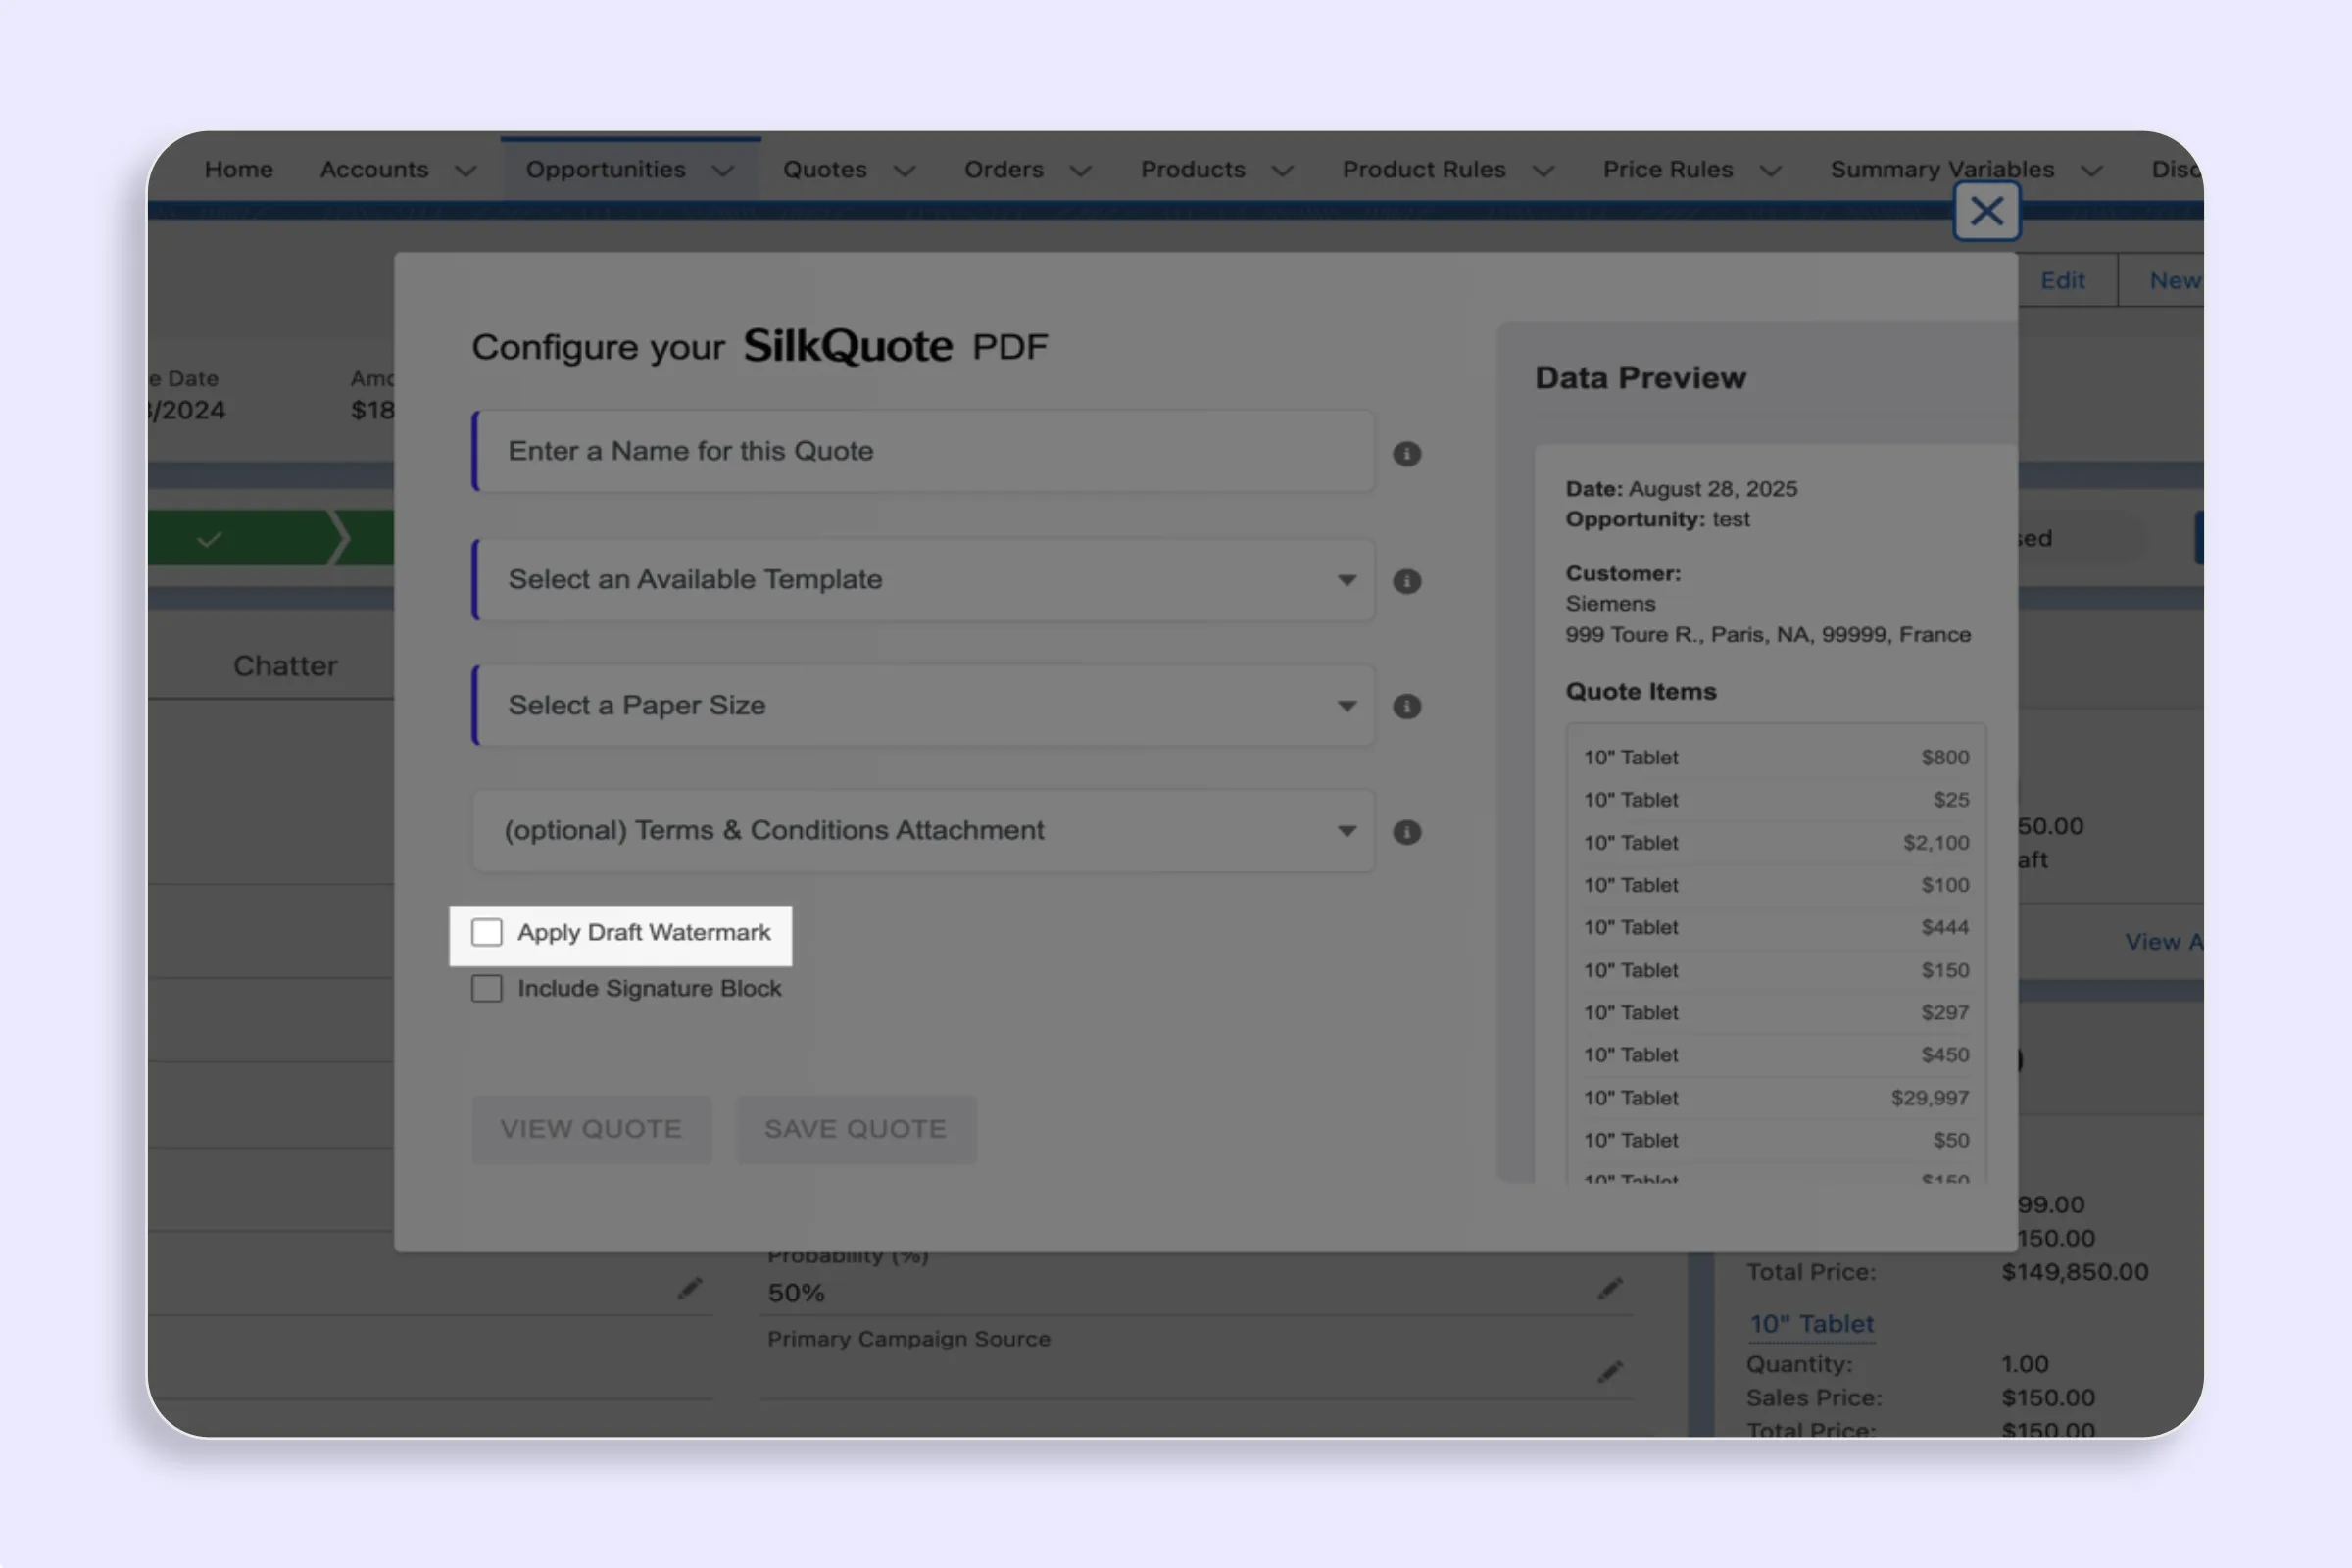This screenshot has height=1568, width=2352.
Task: Click pencil edit icon next to Probability
Action: click(1609, 1288)
